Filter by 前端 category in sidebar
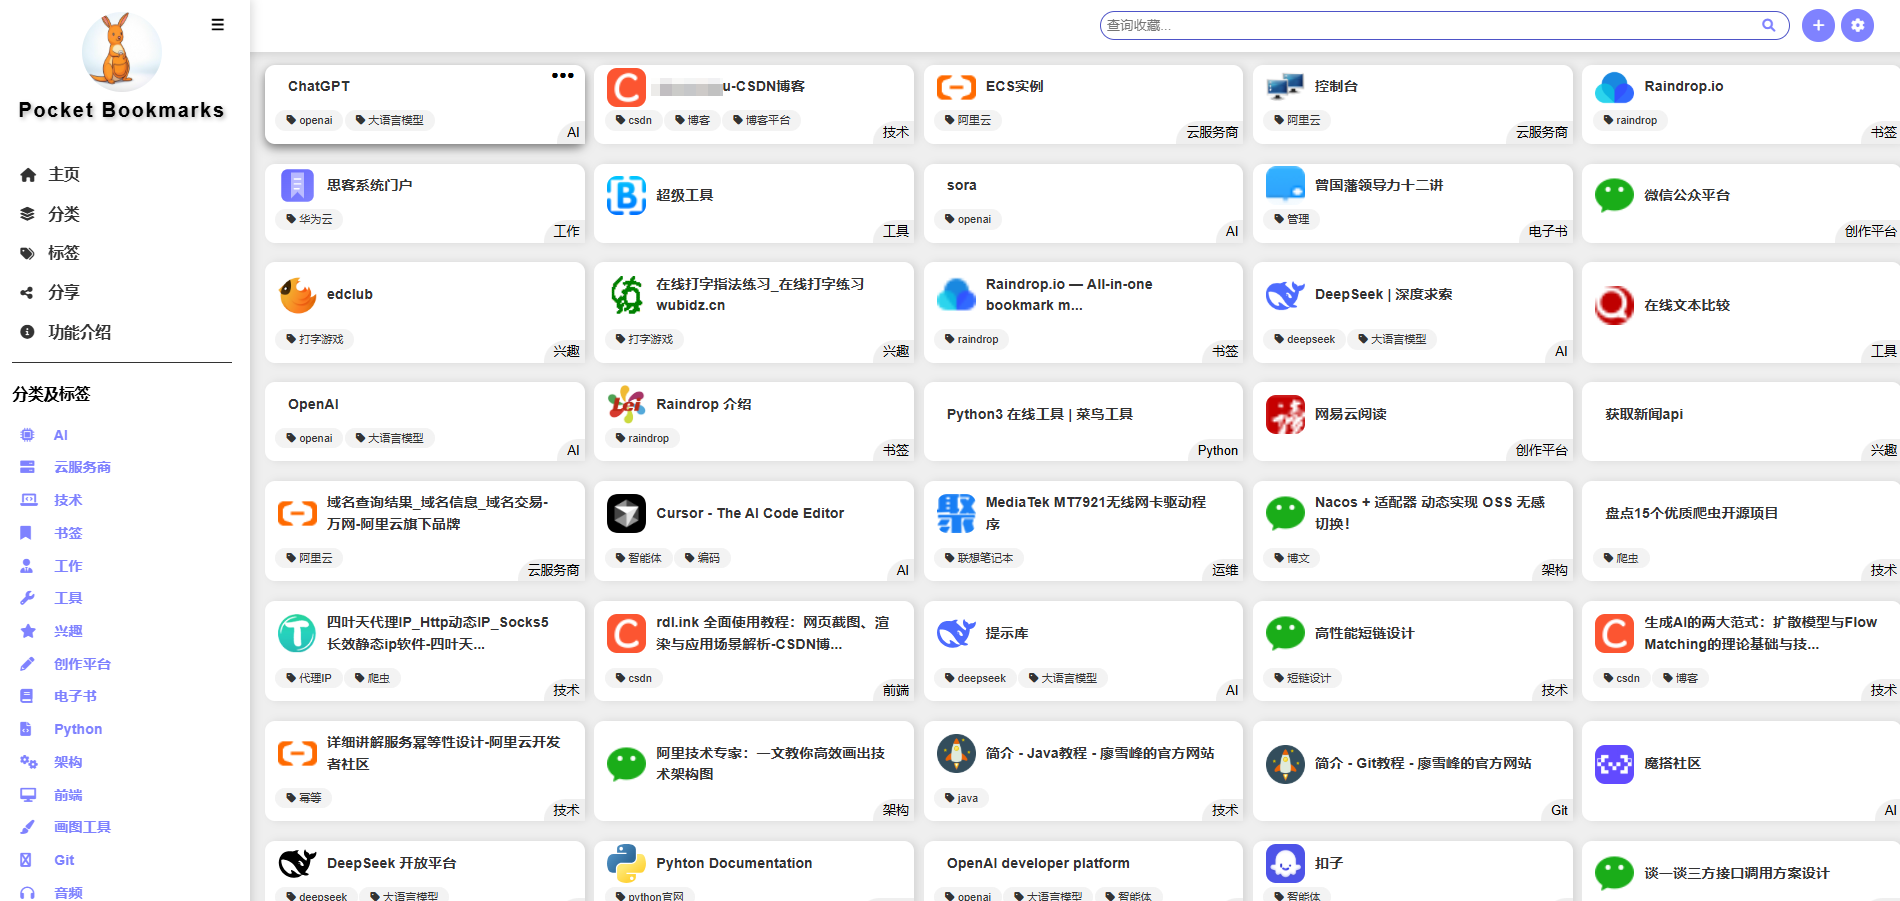 tap(68, 795)
